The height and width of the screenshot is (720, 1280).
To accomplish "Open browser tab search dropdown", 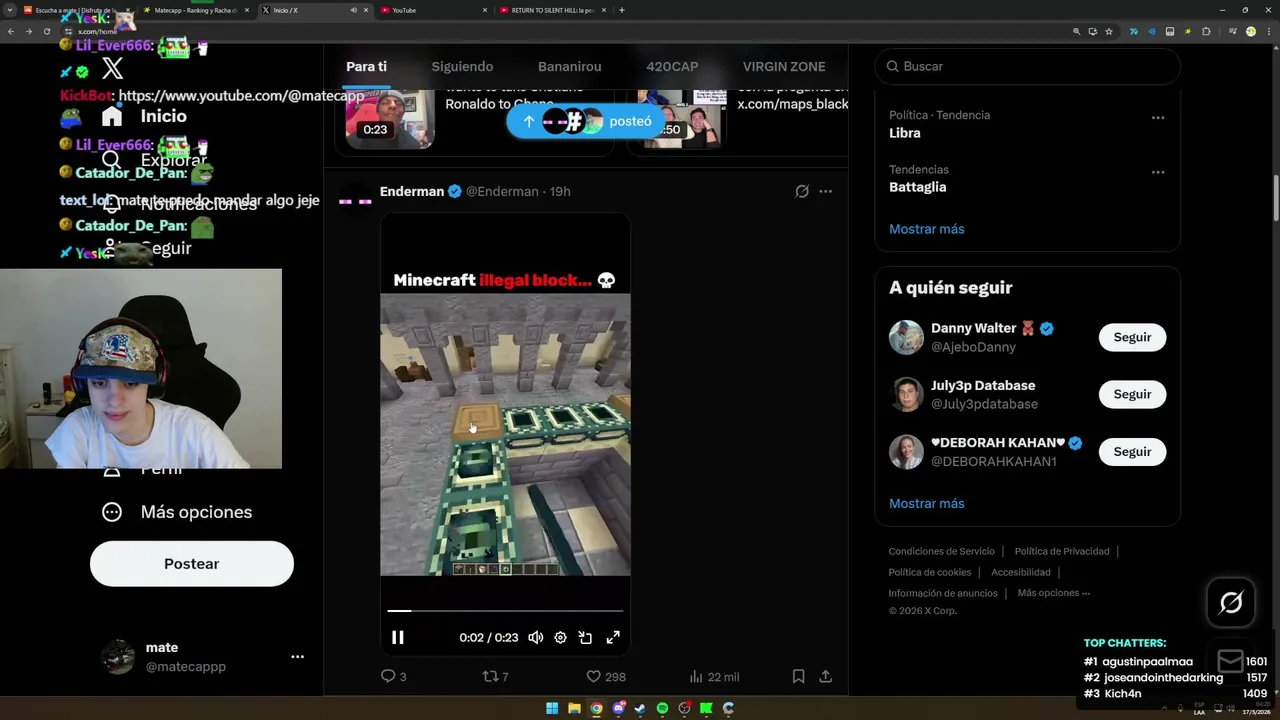I will click(9, 10).
